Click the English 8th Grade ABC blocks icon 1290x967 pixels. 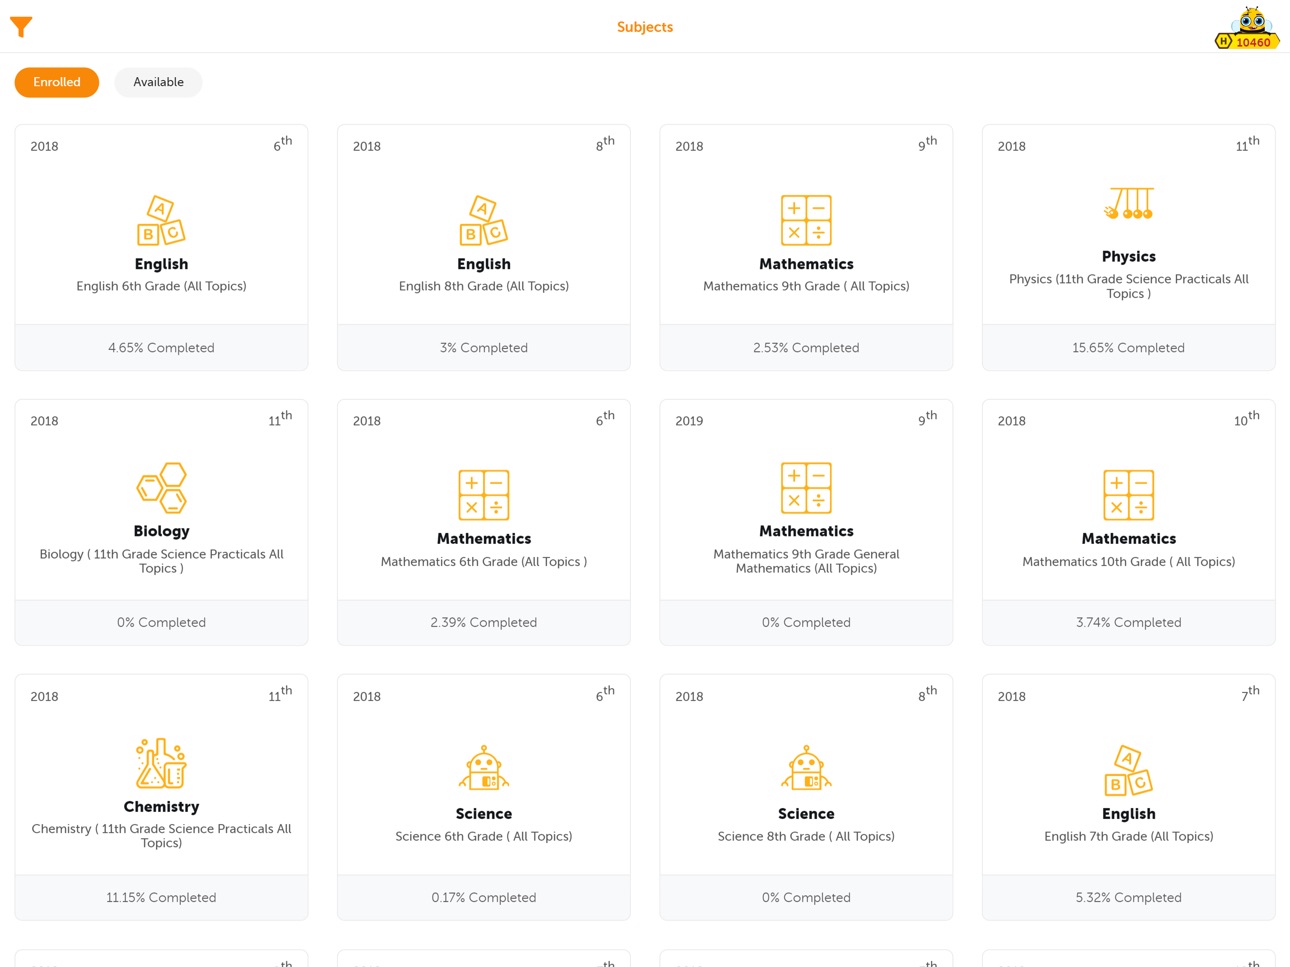[484, 220]
